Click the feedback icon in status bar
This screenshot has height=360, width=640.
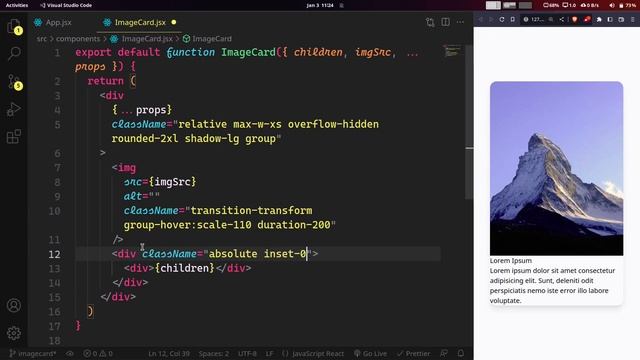(444, 353)
